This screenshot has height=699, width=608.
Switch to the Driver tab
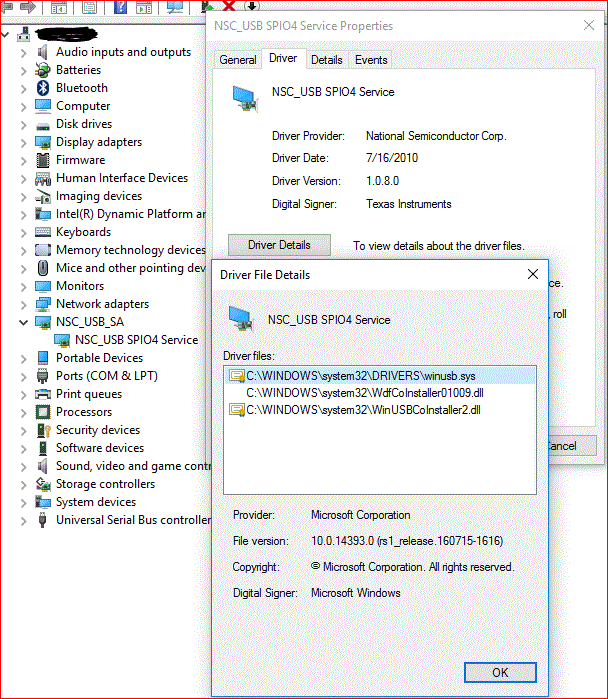[283, 58]
